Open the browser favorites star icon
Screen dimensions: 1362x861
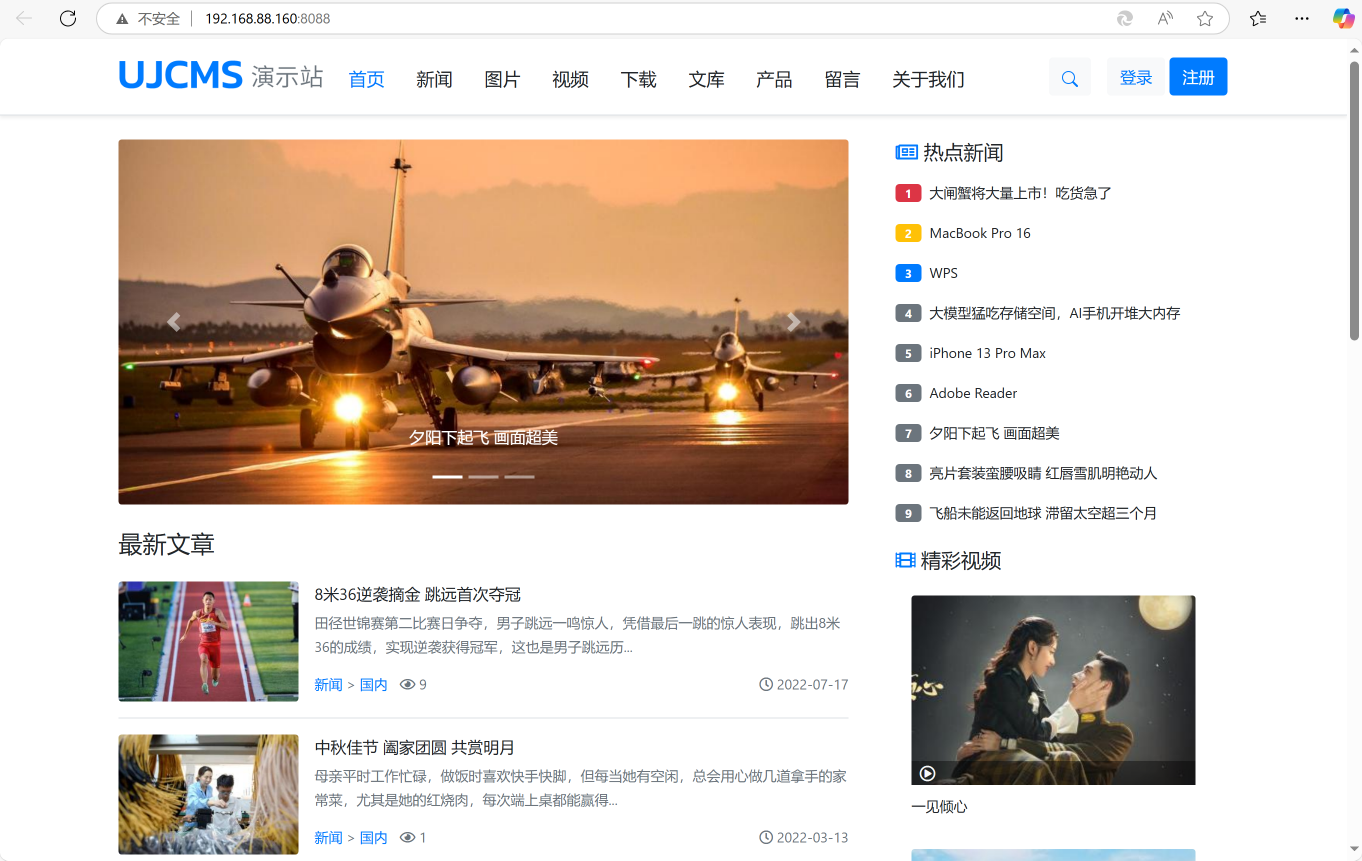[x=1205, y=18]
